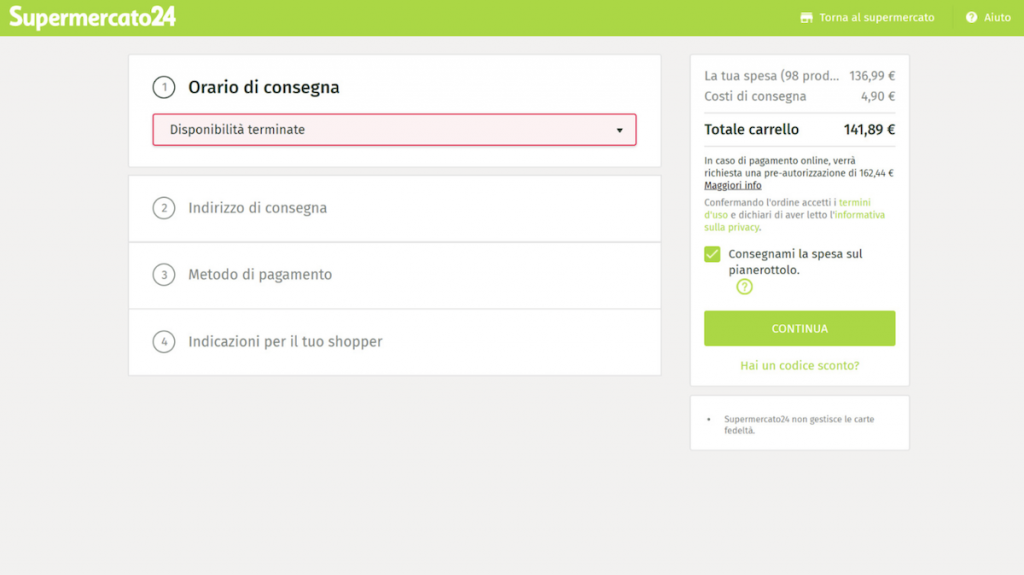
Task: Open the Aiuto menu item
Action: 997,18
